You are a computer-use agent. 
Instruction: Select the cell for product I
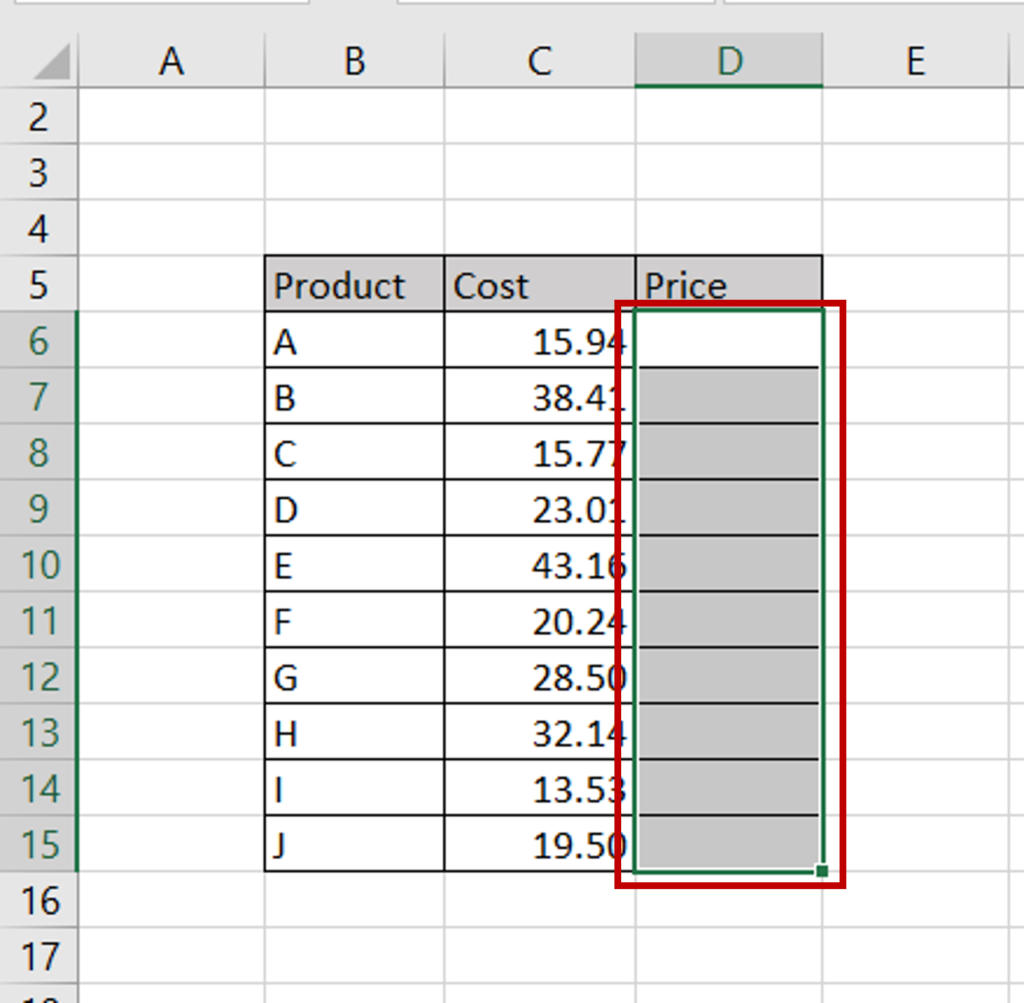coord(355,788)
